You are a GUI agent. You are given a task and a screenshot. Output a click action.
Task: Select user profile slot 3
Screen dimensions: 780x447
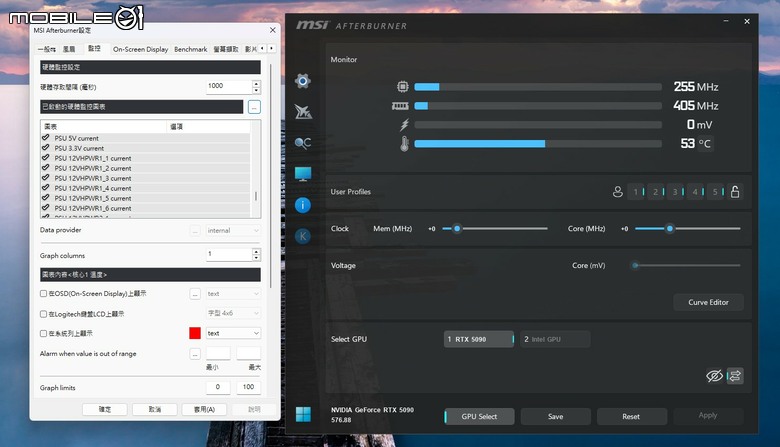coord(676,192)
